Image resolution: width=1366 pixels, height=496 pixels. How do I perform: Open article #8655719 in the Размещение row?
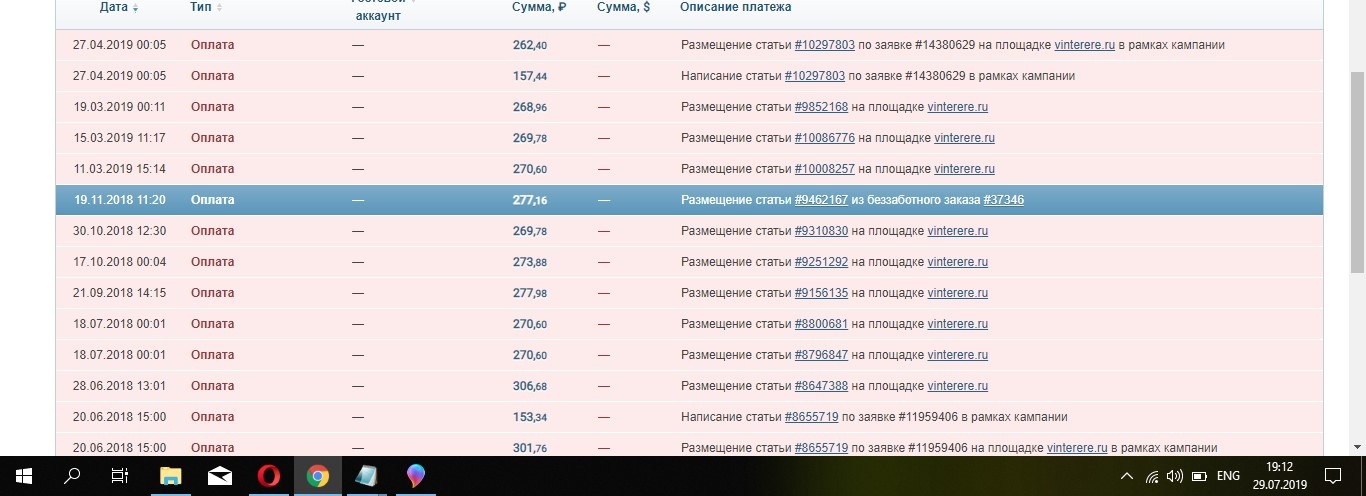click(x=821, y=448)
